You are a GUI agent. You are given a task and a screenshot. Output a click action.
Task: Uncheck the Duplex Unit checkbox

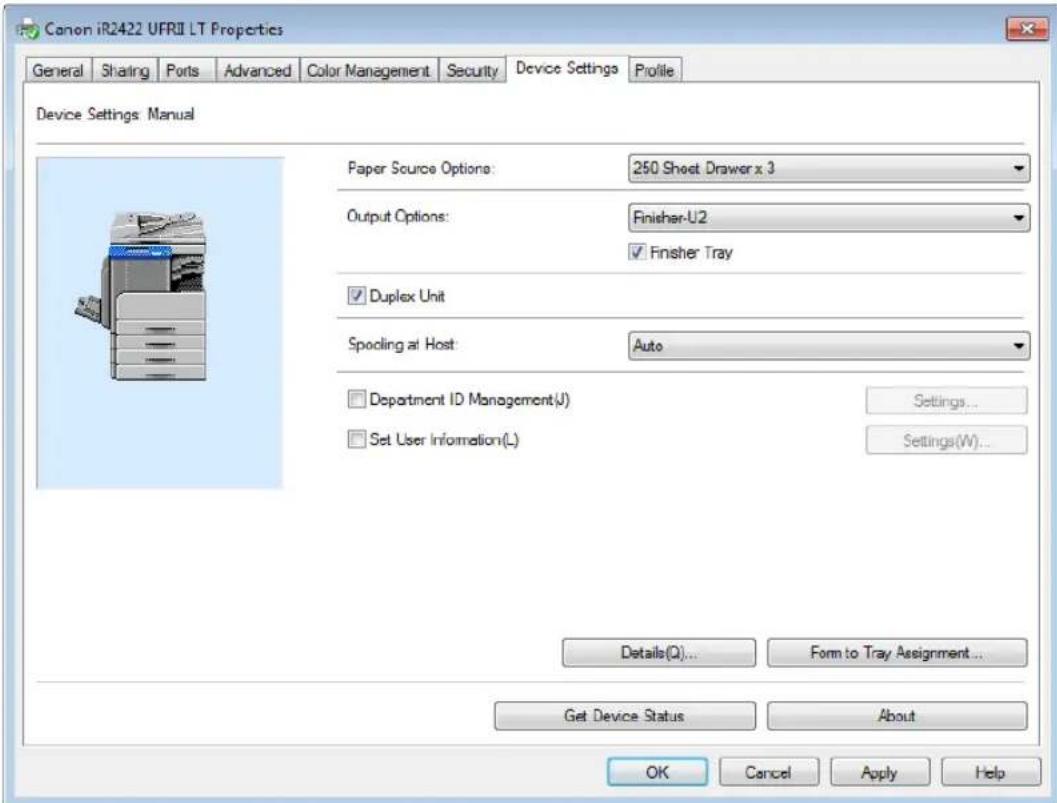[357, 296]
